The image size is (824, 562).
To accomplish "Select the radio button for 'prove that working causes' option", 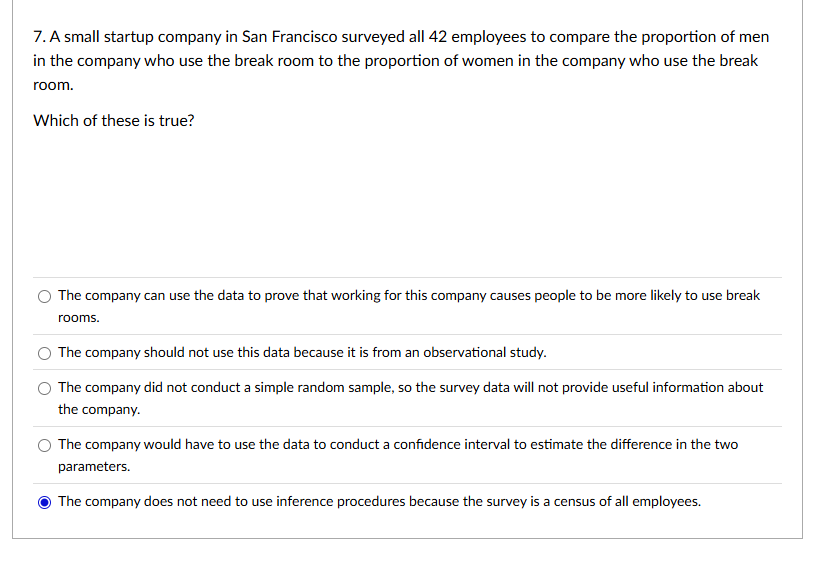I will (x=45, y=297).
